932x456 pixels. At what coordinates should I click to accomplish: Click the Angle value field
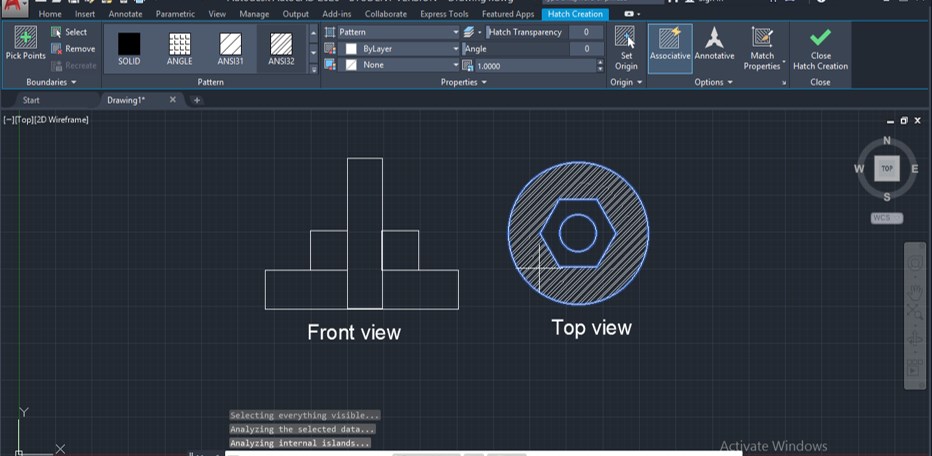[586, 49]
